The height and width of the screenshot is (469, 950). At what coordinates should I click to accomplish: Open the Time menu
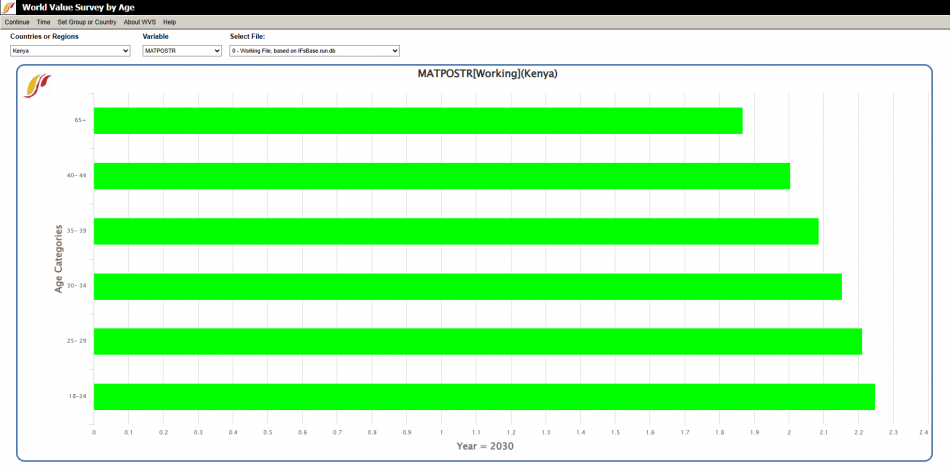point(43,22)
